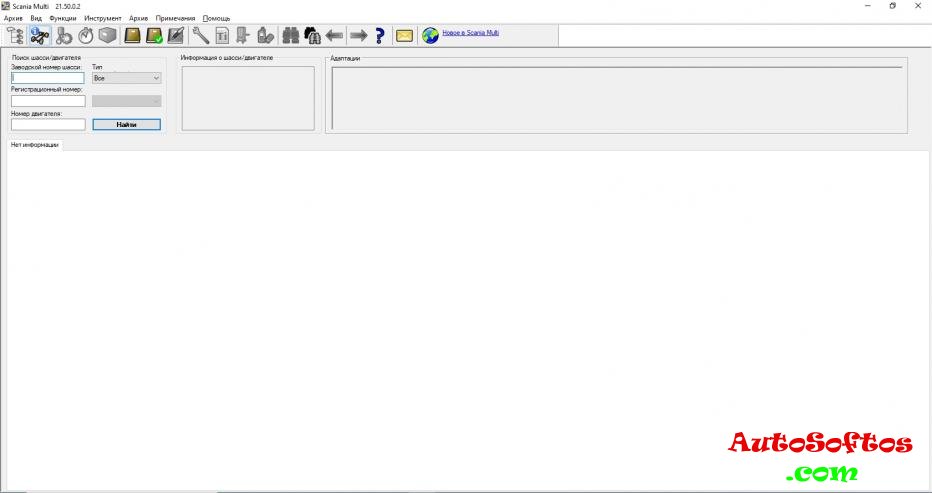The image size is (932, 493).
Task: Go back with the left arrow icon
Action: [x=335, y=36]
